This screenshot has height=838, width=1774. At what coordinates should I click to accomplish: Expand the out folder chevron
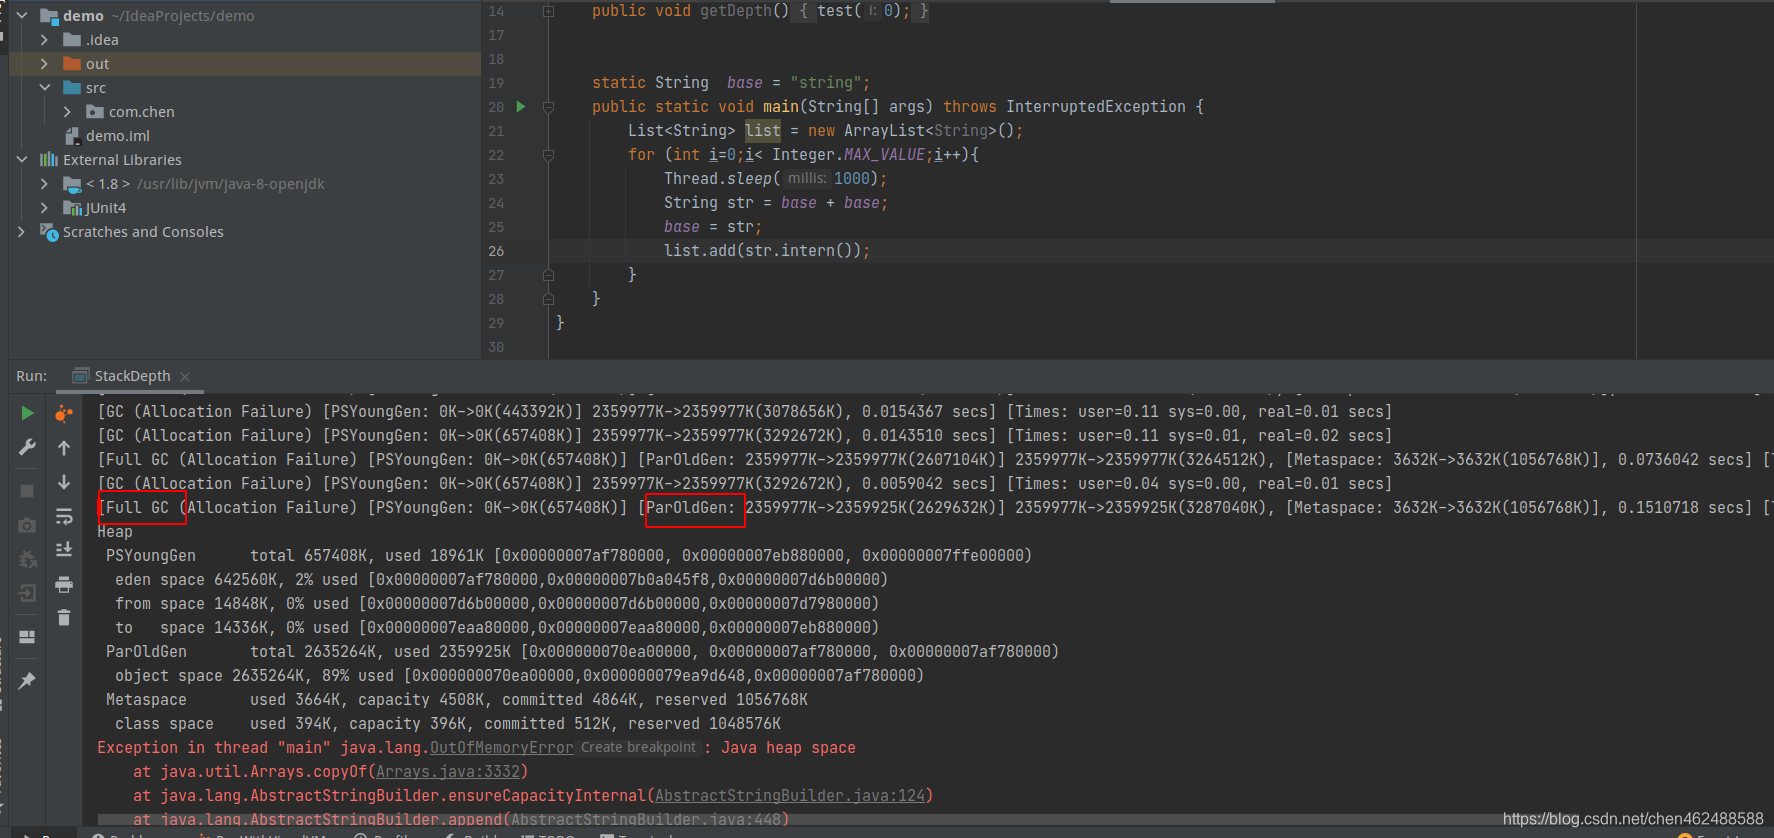click(x=44, y=64)
